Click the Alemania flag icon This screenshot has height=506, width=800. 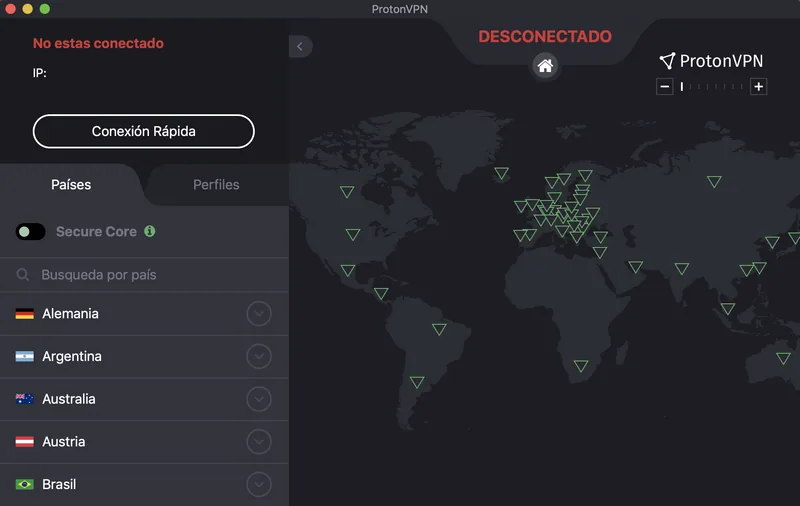24,314
